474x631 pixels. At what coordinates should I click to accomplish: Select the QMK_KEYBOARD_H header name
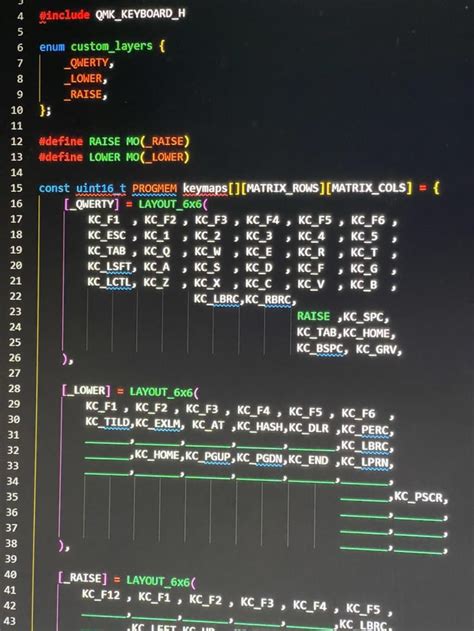(140, 14)
